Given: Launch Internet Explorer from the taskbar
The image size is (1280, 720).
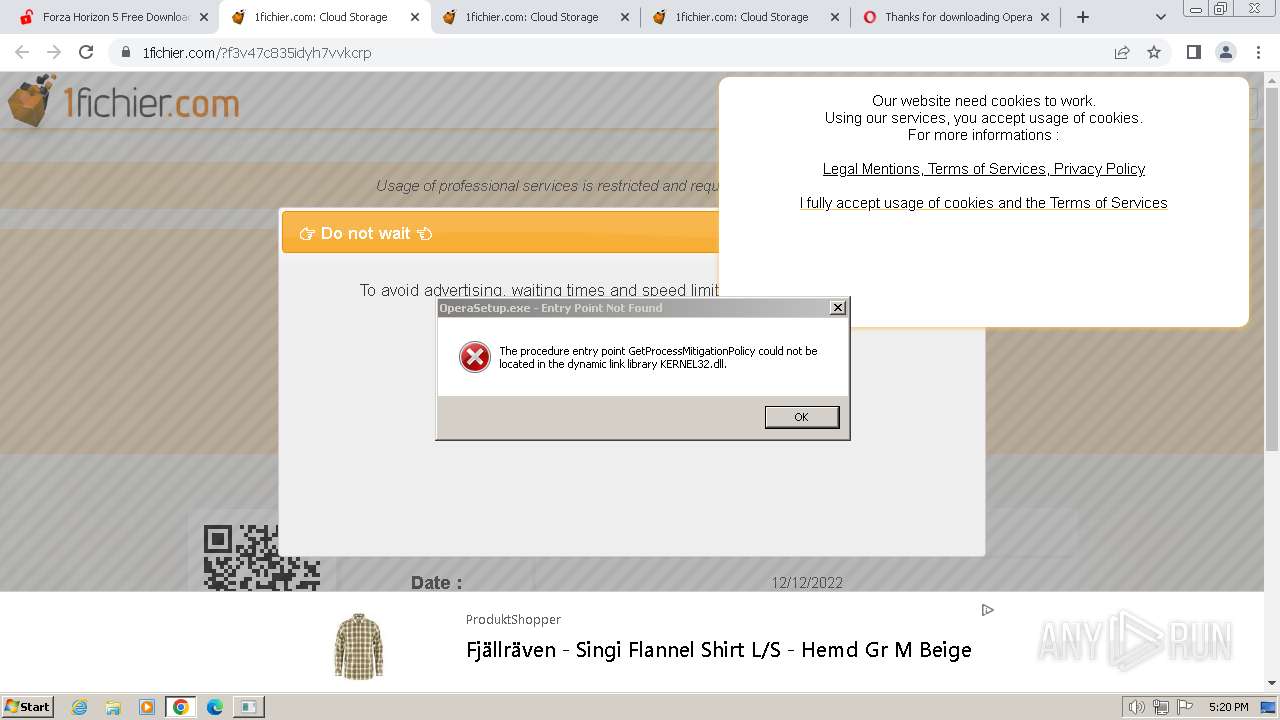Looking at the screenshot, I should point(80,707).
